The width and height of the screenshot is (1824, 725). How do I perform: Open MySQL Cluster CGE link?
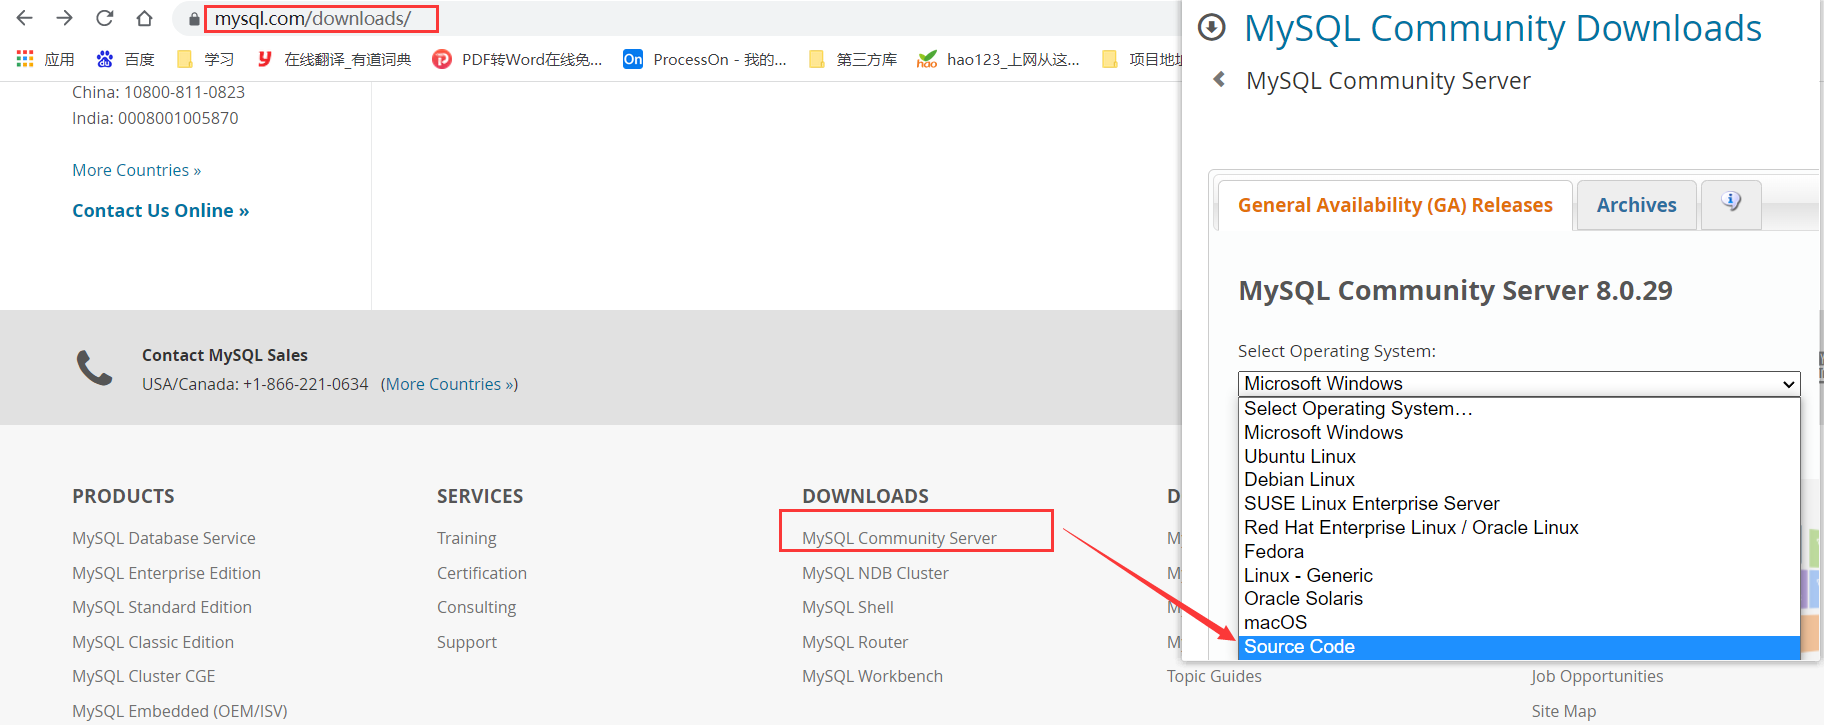(144, 676)
